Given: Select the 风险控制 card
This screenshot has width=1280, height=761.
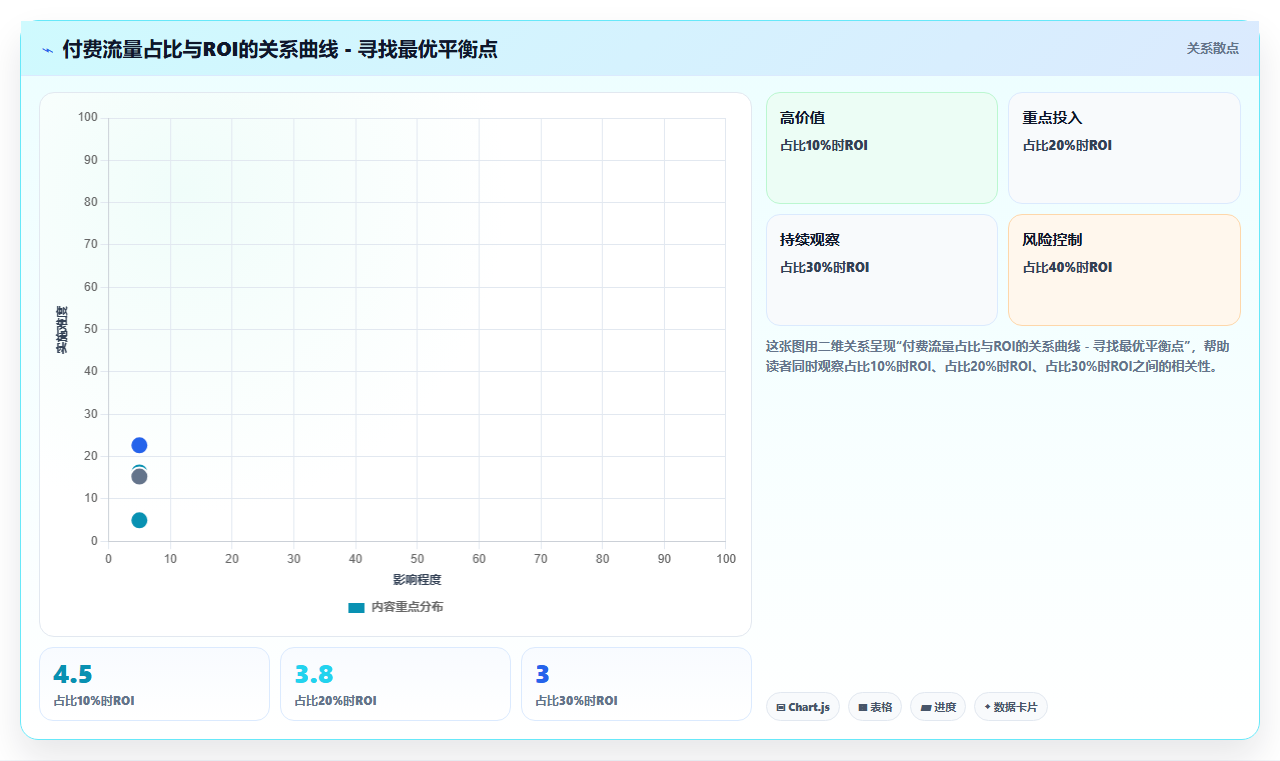Looking at the screenshot, I should (x=1124, y=270).
